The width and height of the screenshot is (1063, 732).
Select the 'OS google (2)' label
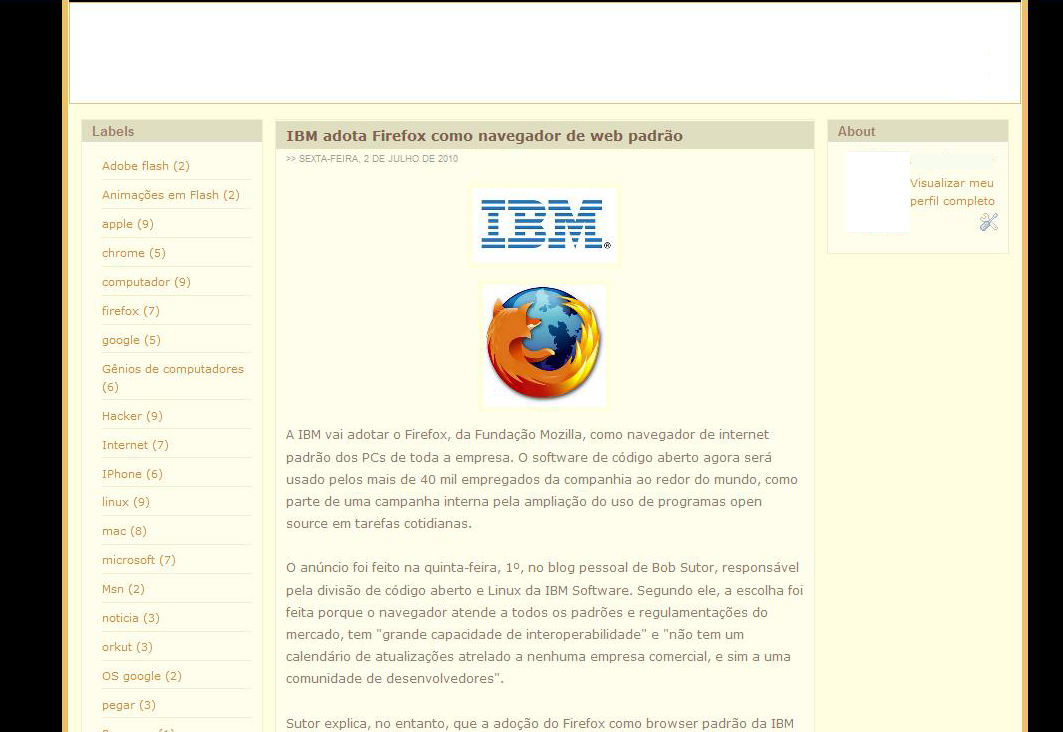[x=142, y=676]
